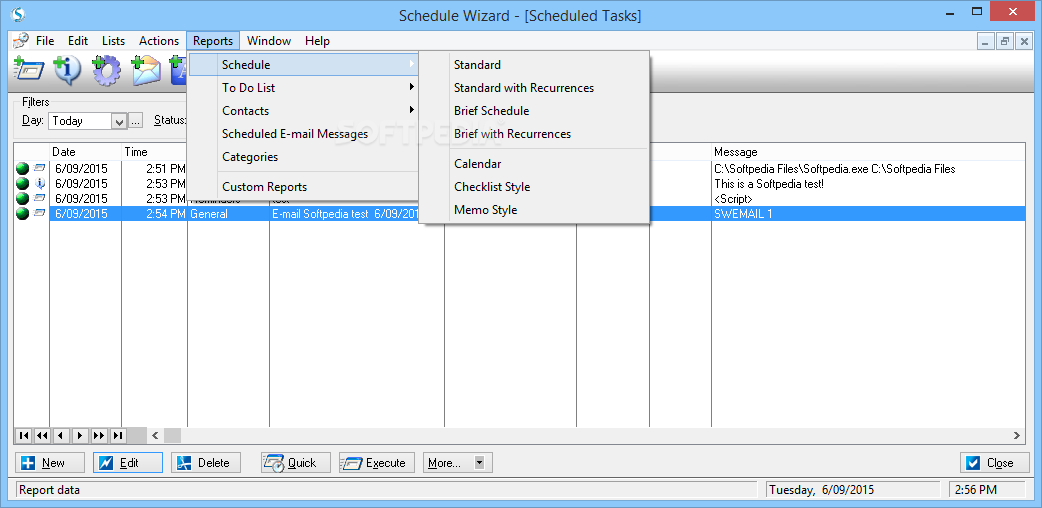Click the Message column header
1042x508 pixels.
[x=868, y=152]
